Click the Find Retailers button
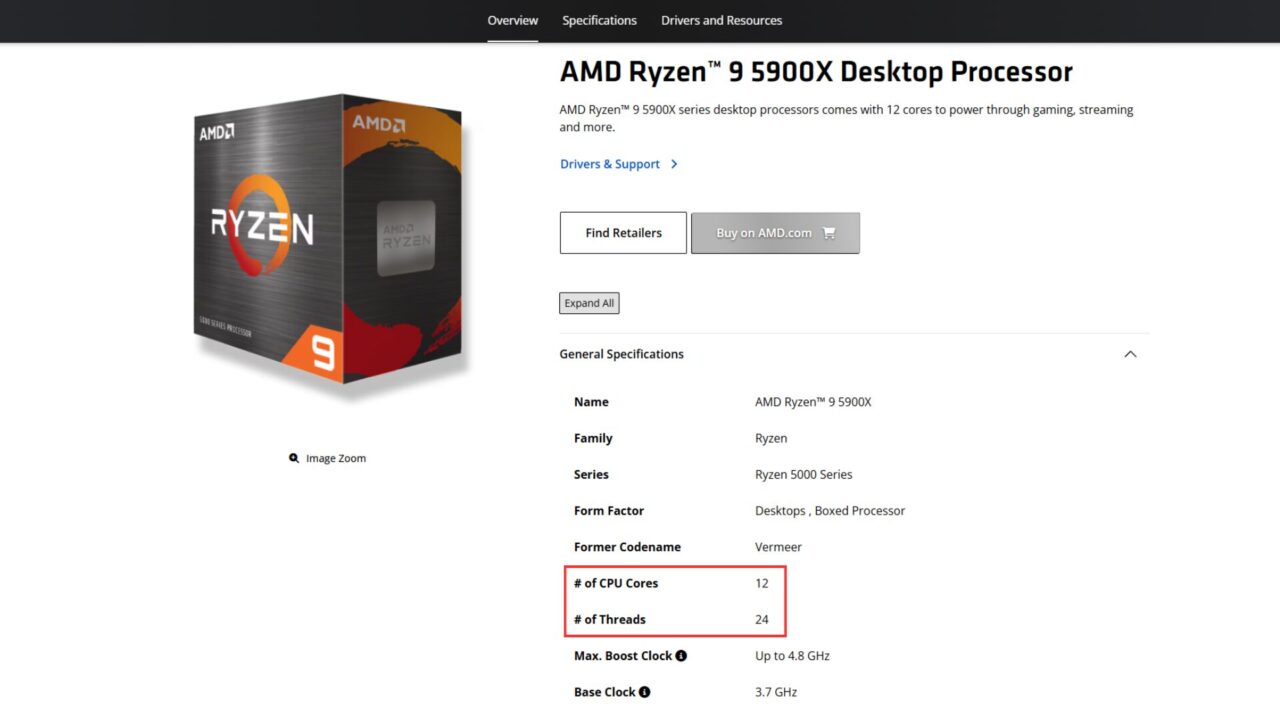Screen dimensions: 1280x720 point(622,232)
